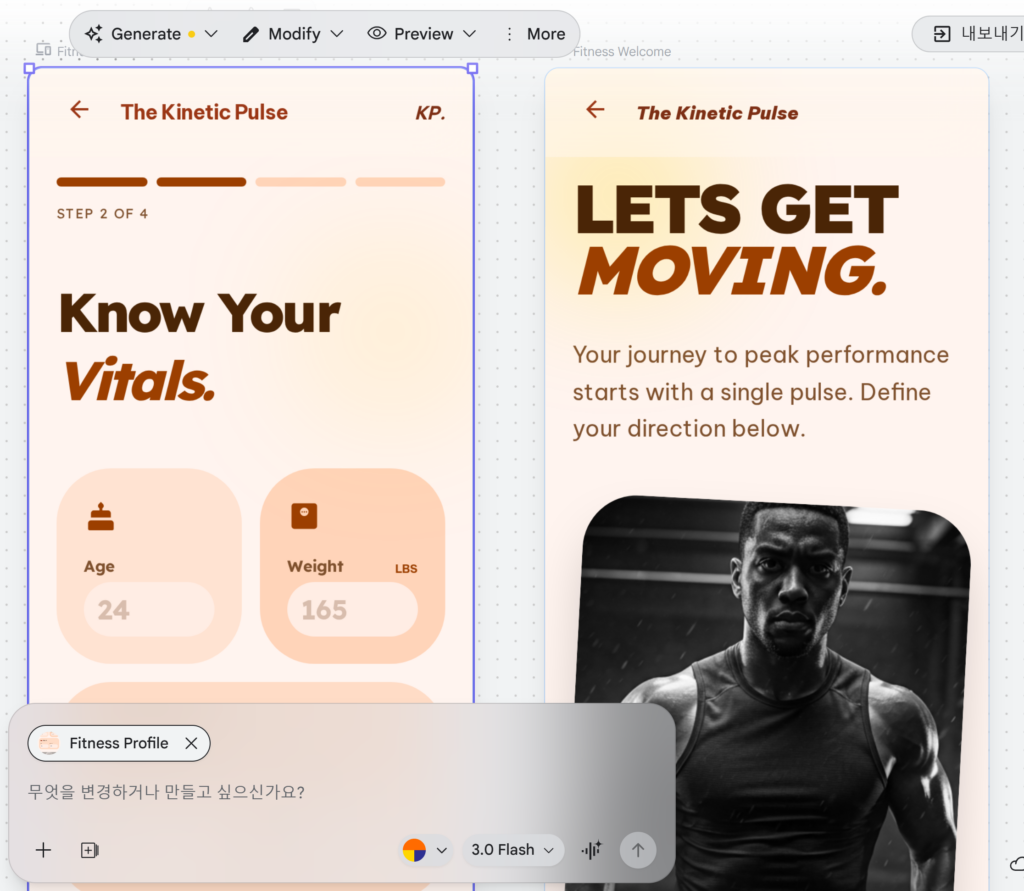Click back arrow in Fitness Welcome screen
The height and width of the screenshot is (891, 1024).
(x=595, y=109)
